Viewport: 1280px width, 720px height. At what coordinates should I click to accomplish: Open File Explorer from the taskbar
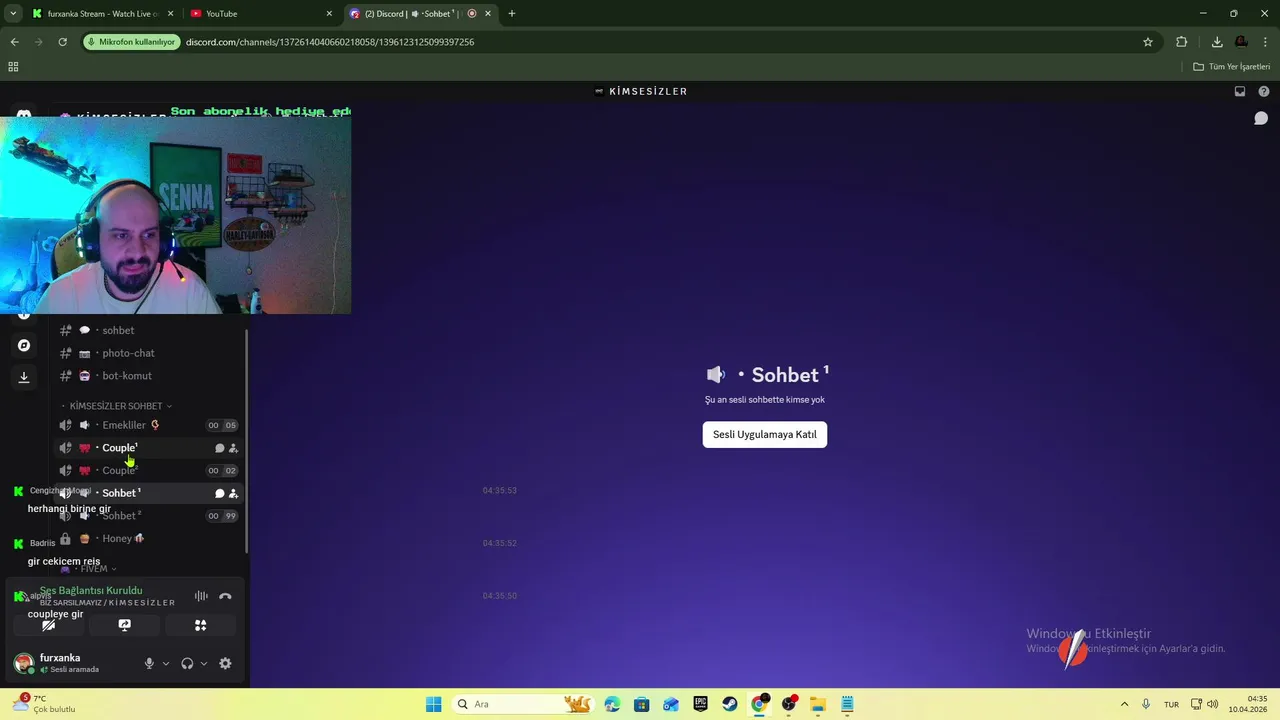pos(817,704)
